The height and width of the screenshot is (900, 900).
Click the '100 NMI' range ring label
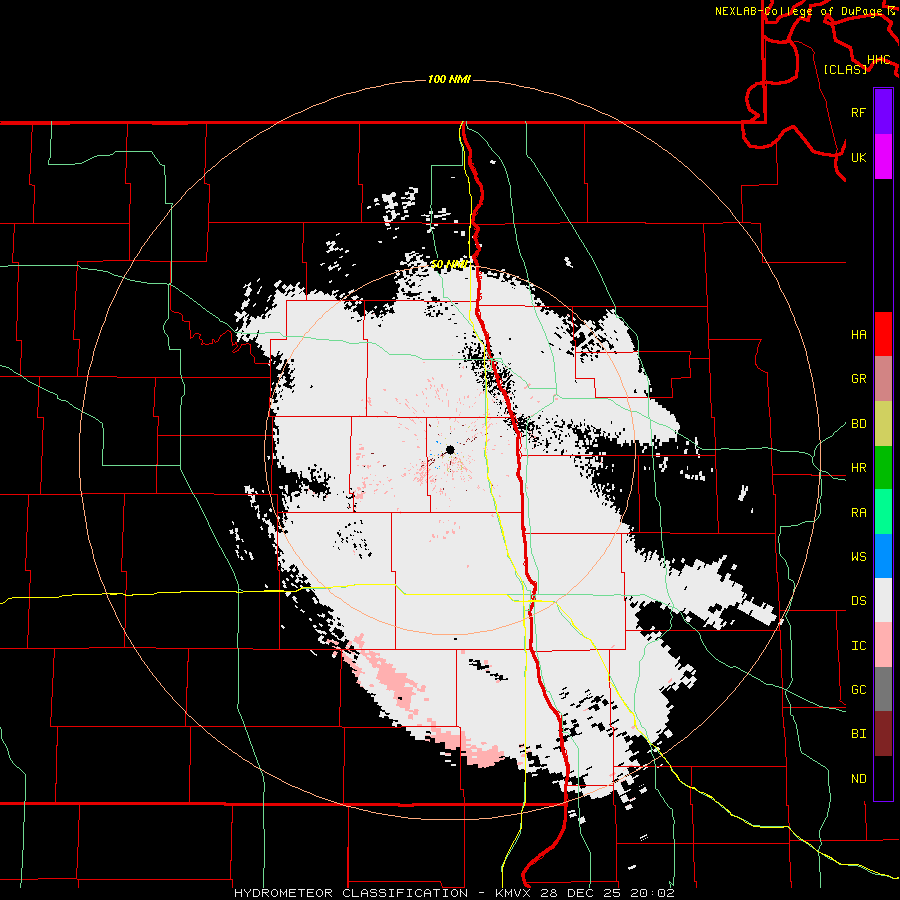pos(449,79)
